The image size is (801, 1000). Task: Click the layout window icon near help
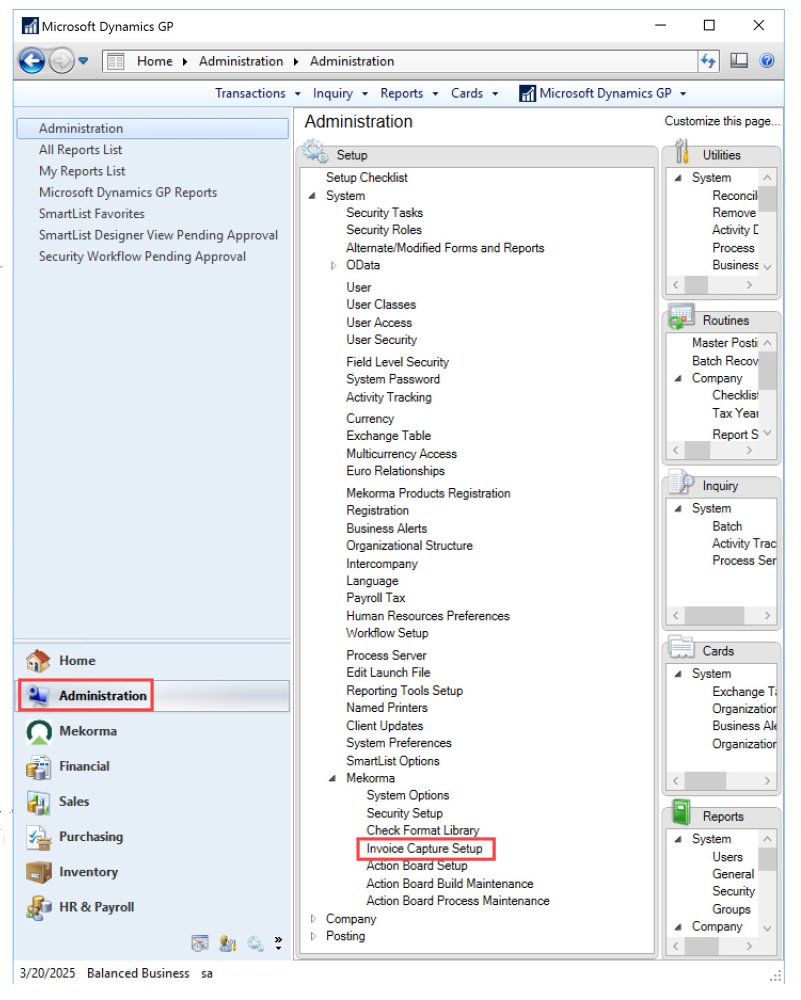tap(739, 61)
